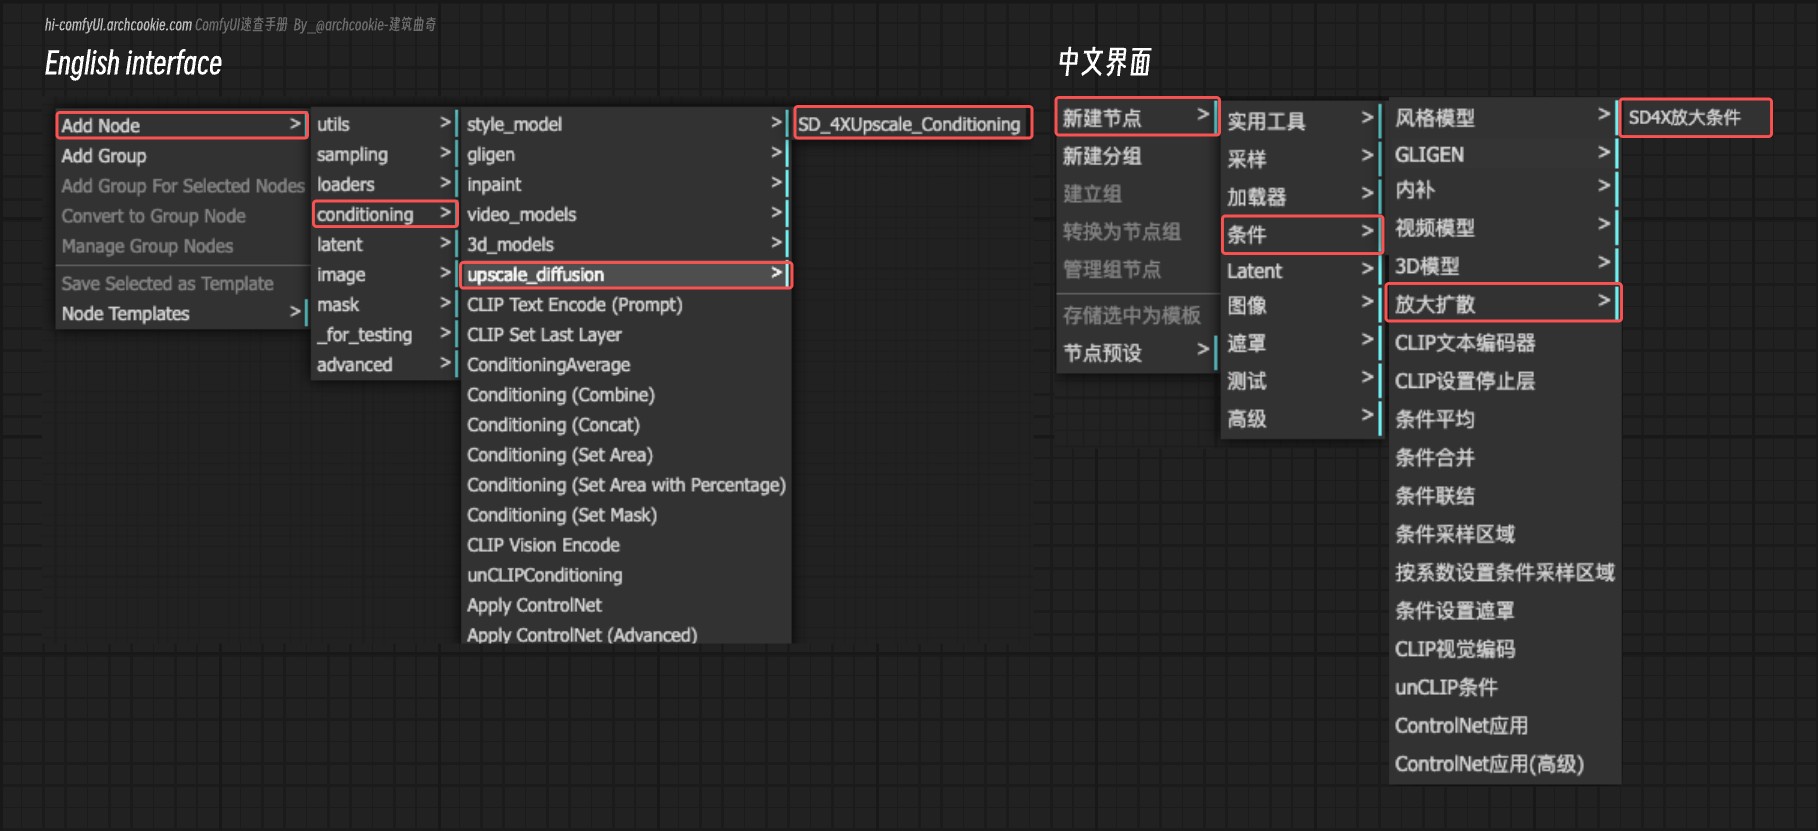Add the ControlNet应用(高级) node
The height and width of the screenshot is (831, 1818).
coord(1503,764)
